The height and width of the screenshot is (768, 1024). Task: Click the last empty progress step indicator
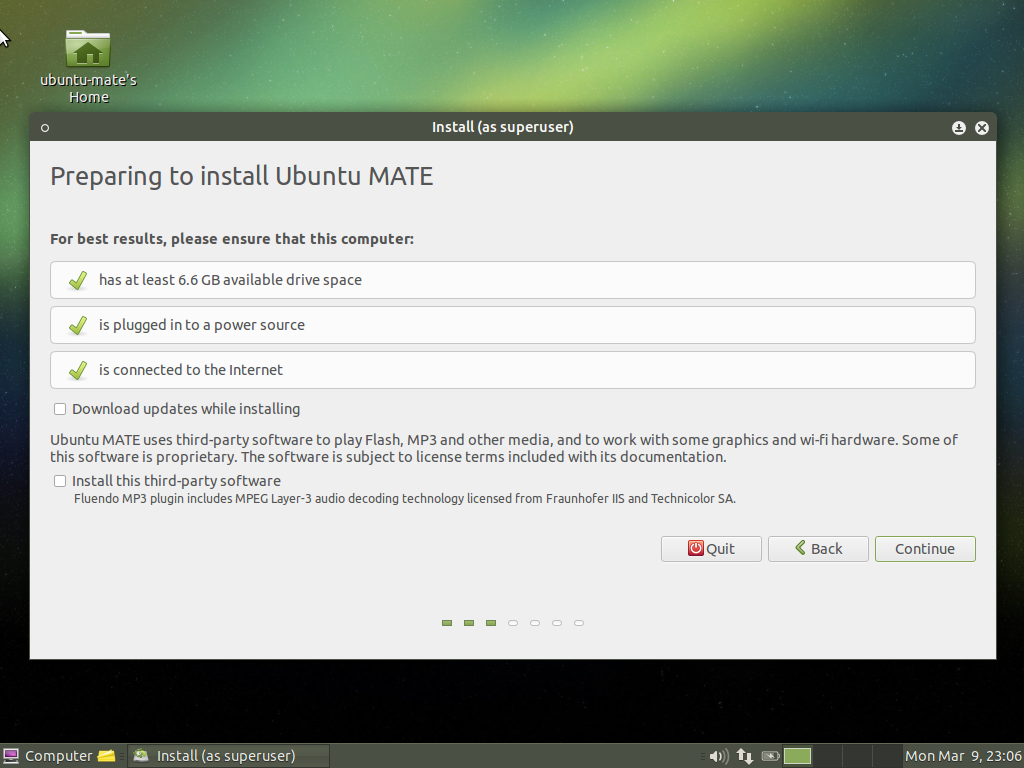579,623
